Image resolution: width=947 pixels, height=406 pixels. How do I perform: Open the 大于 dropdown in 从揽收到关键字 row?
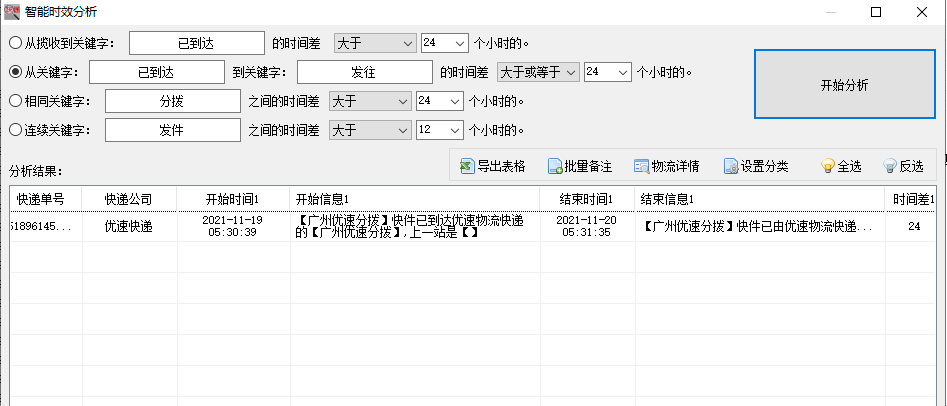click(x=375, y=43)
